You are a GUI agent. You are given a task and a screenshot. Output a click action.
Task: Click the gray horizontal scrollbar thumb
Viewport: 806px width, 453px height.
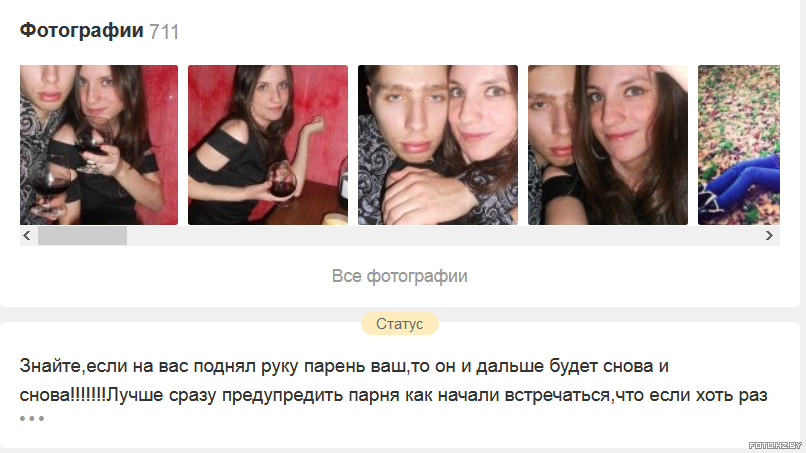[82, 235]
